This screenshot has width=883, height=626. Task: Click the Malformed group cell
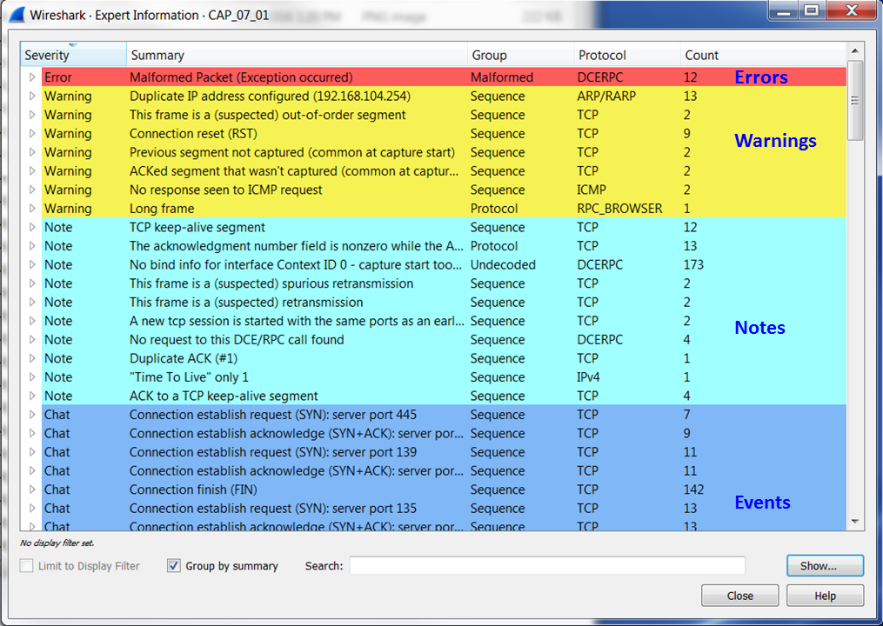click(x=502, y=78)
